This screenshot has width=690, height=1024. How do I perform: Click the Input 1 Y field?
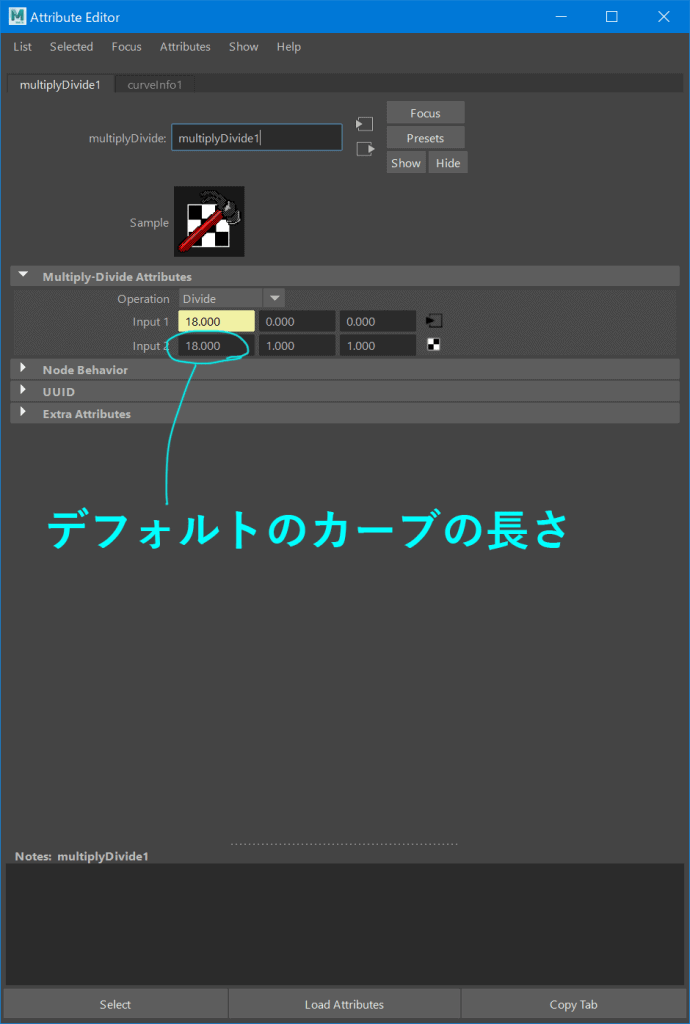click(297, 321)
